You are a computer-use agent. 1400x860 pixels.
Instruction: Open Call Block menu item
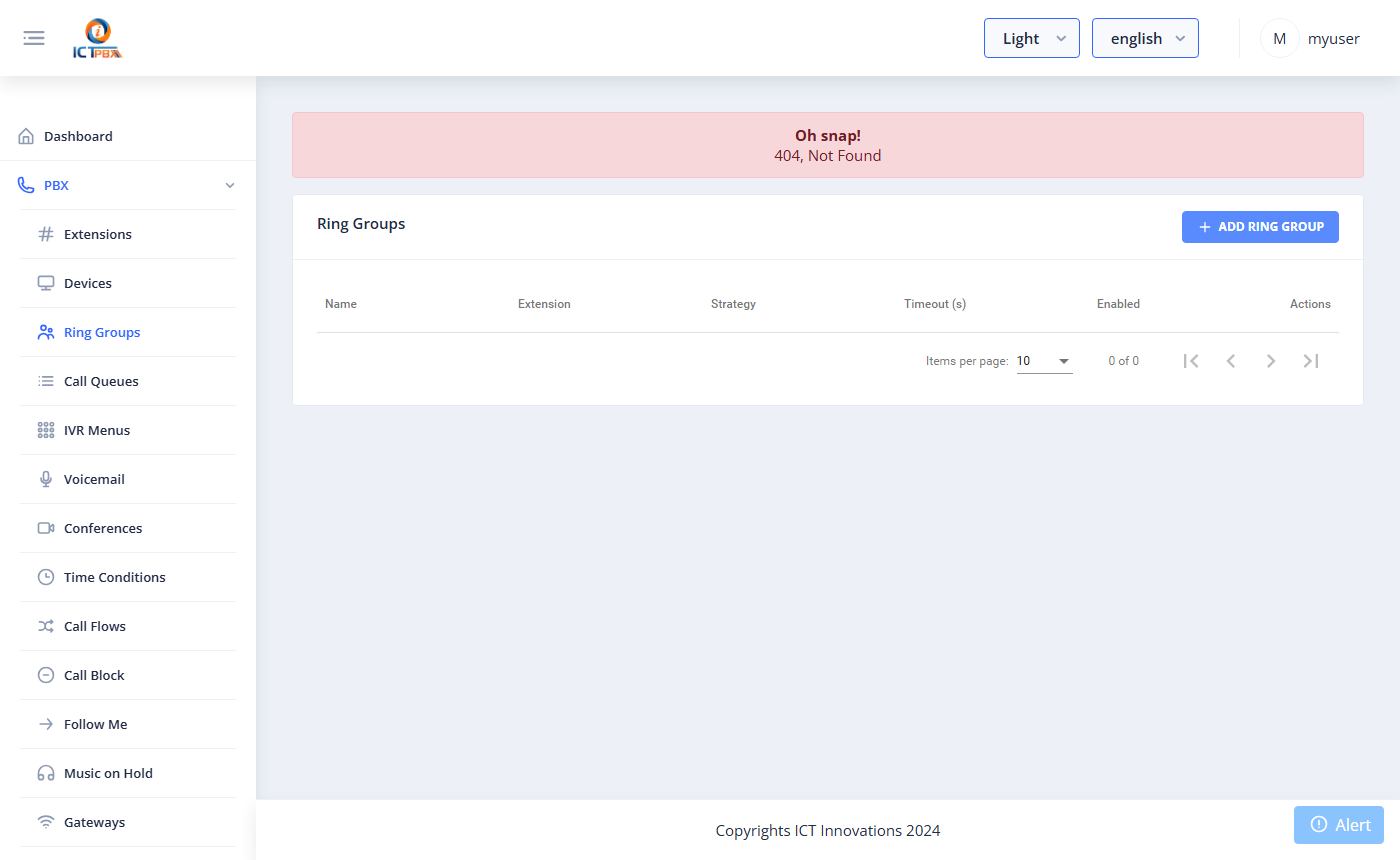128,675
